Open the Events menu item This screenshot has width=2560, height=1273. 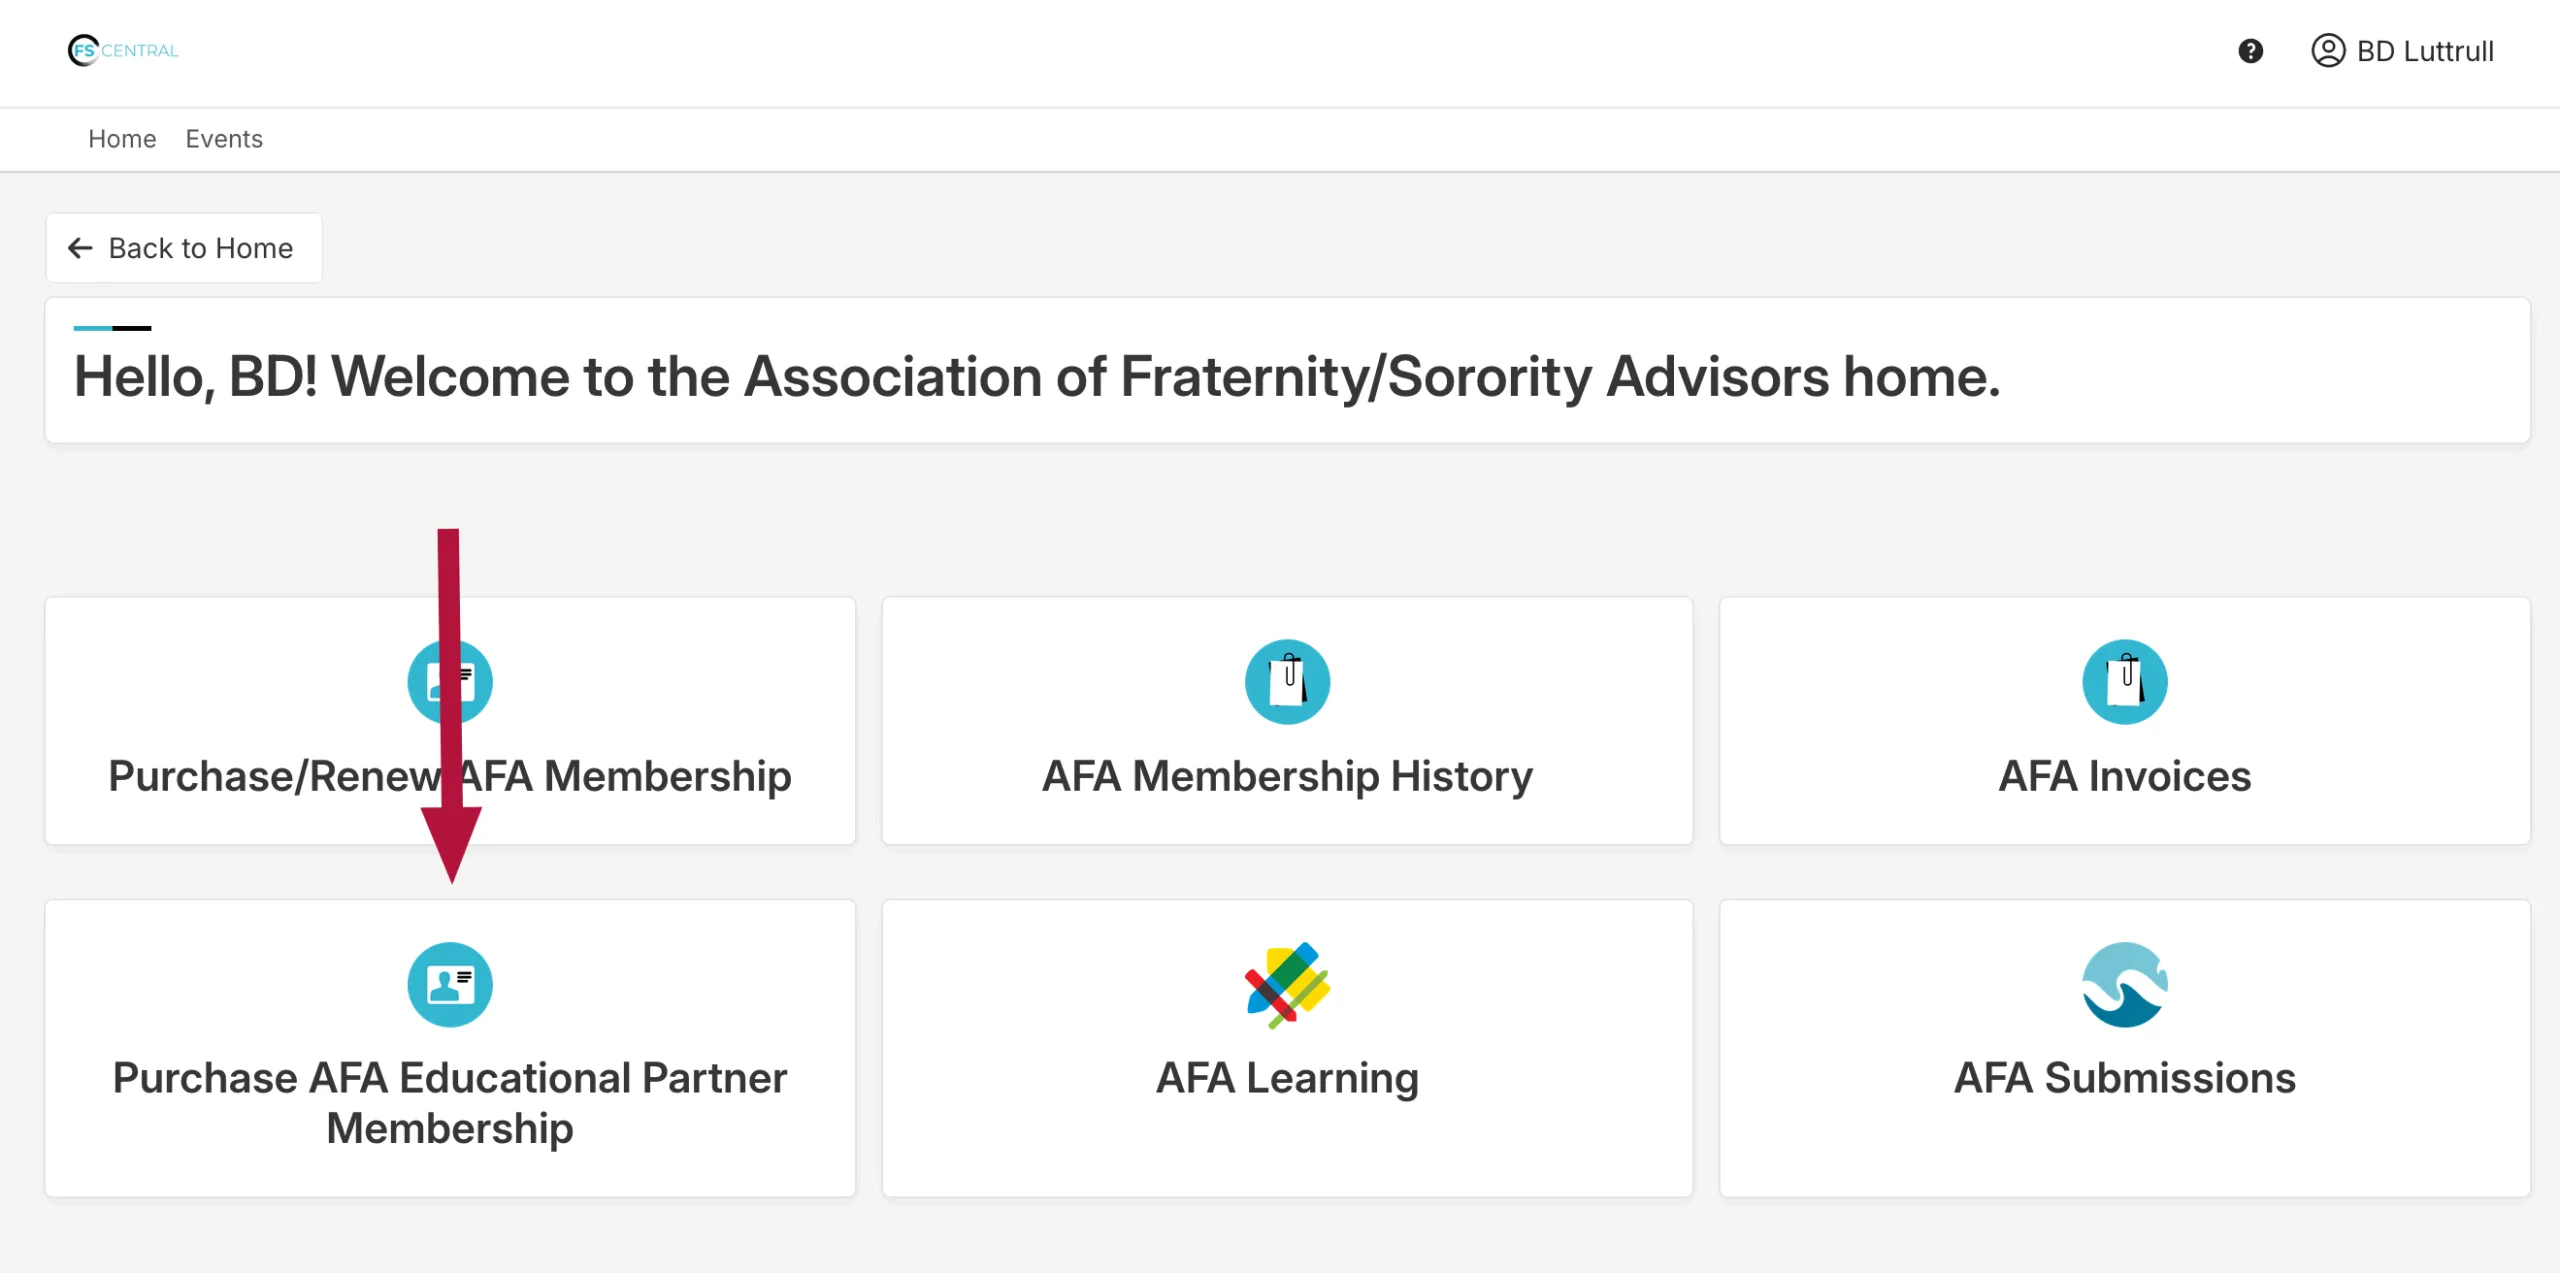(x=224, y=139)
